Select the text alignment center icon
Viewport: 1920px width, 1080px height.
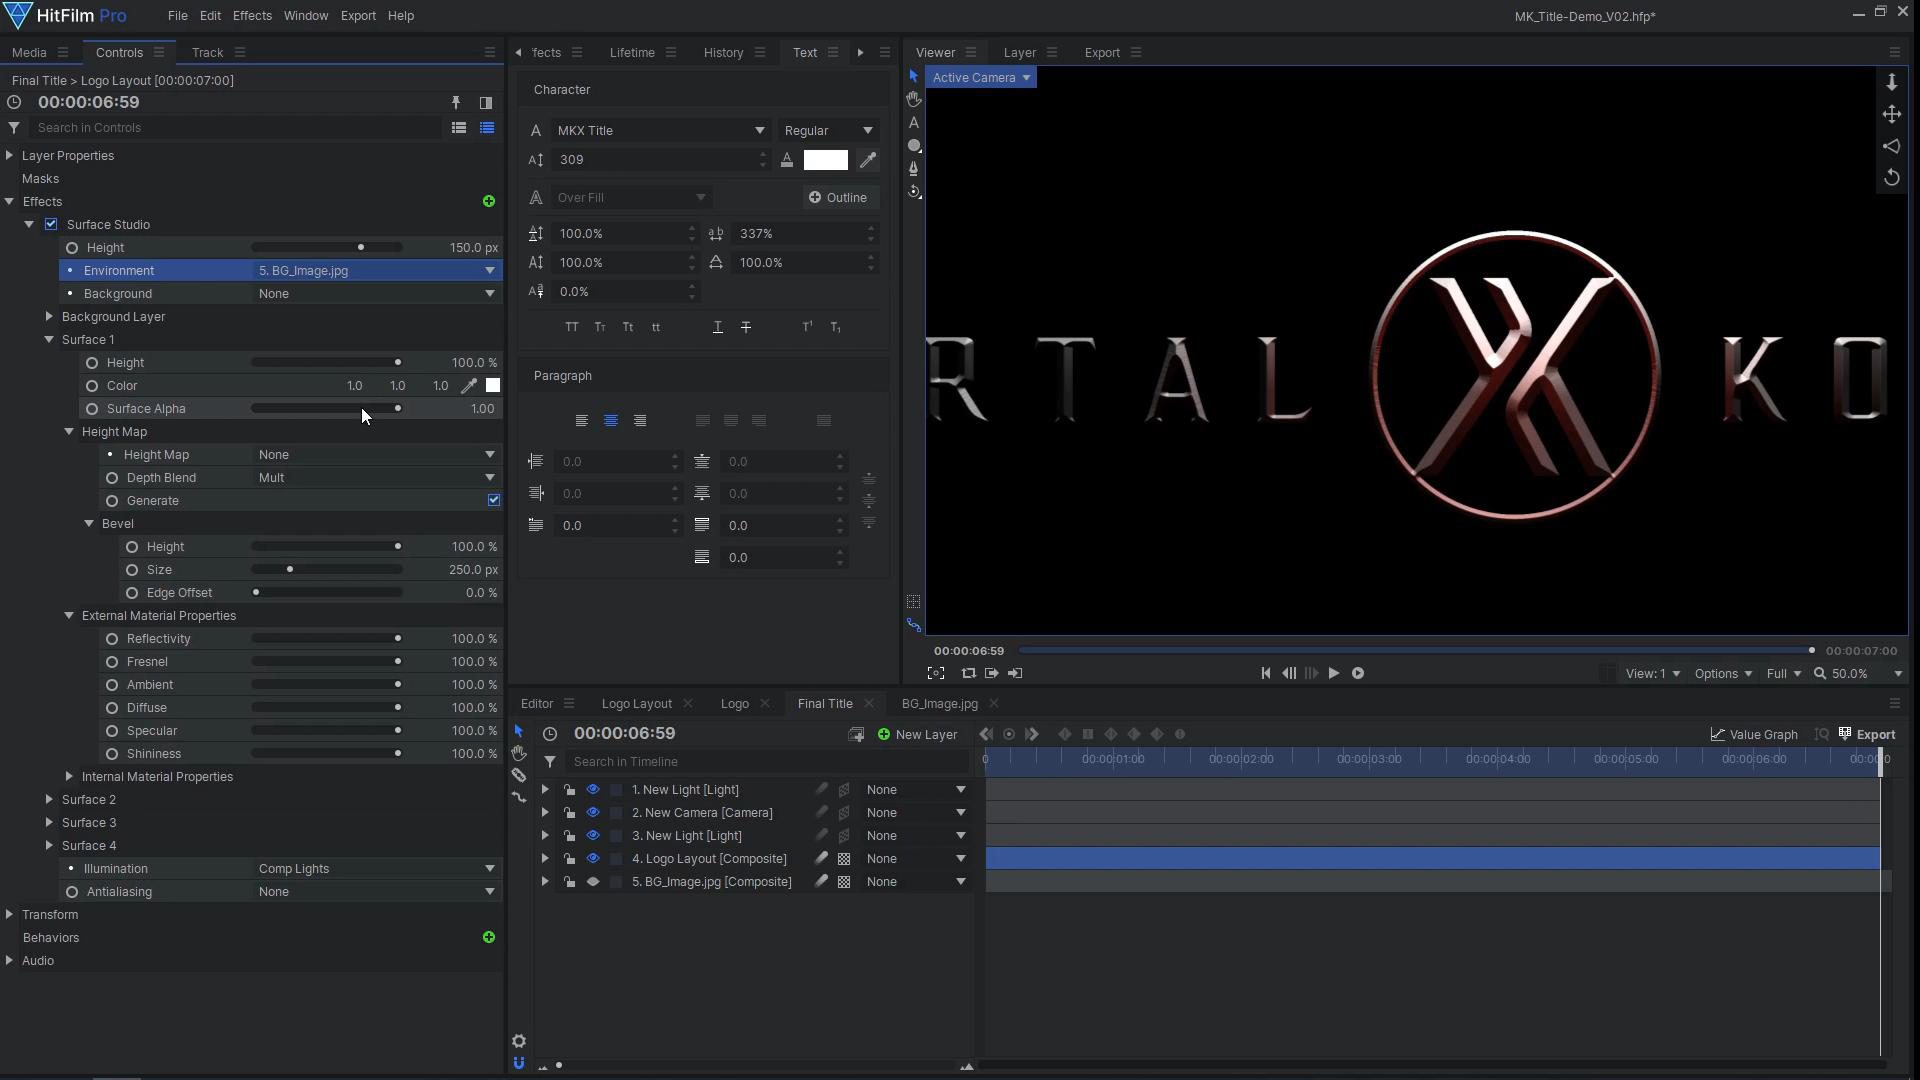(611, 419)
